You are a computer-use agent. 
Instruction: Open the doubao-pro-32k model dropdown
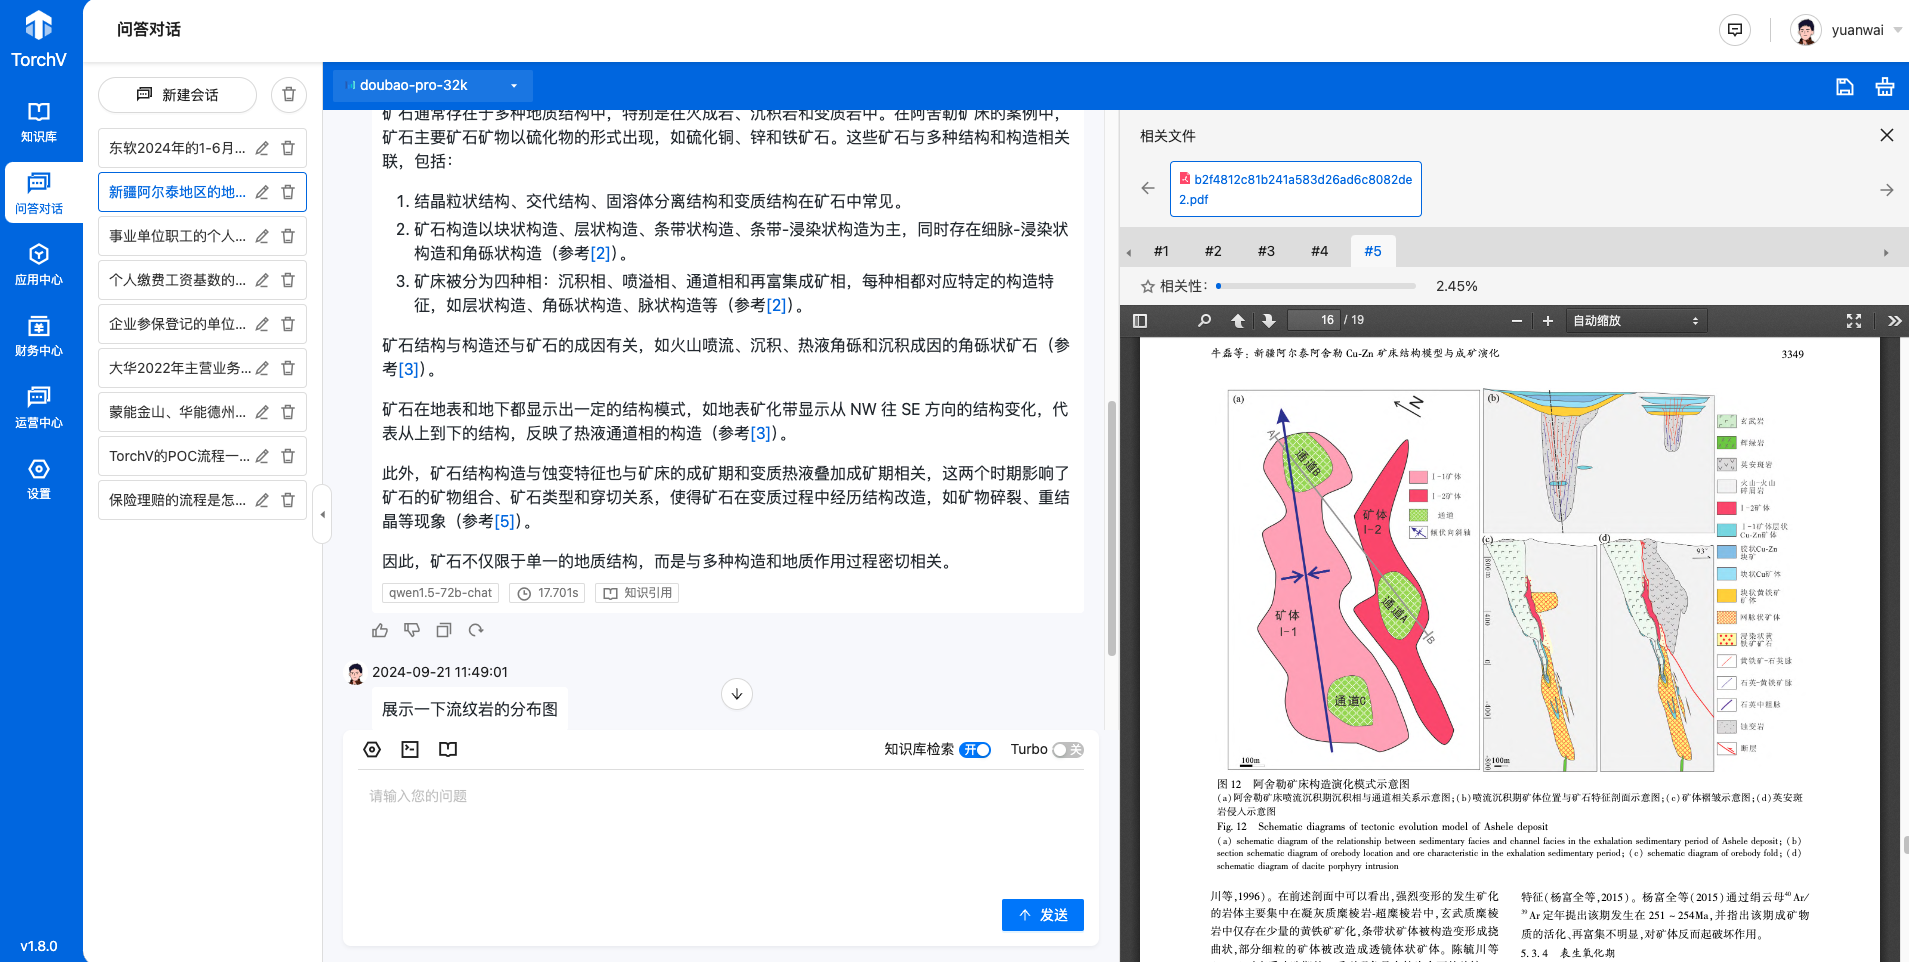coord(433,86)
